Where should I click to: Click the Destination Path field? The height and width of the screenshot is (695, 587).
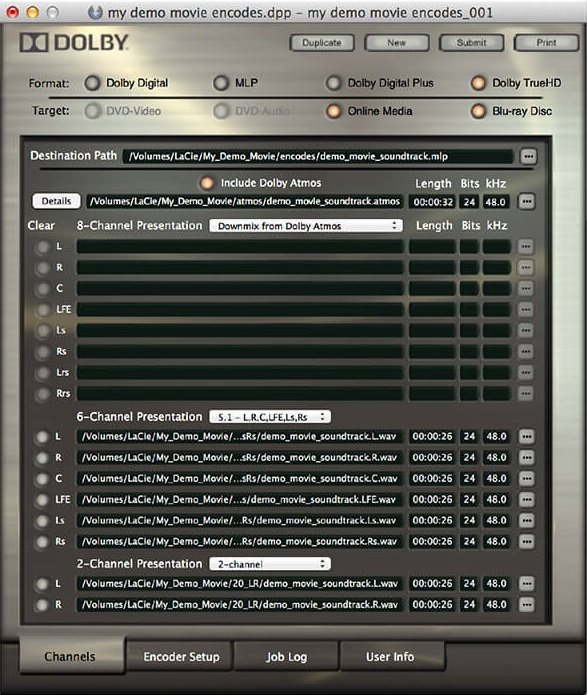[x=318, y=156]
